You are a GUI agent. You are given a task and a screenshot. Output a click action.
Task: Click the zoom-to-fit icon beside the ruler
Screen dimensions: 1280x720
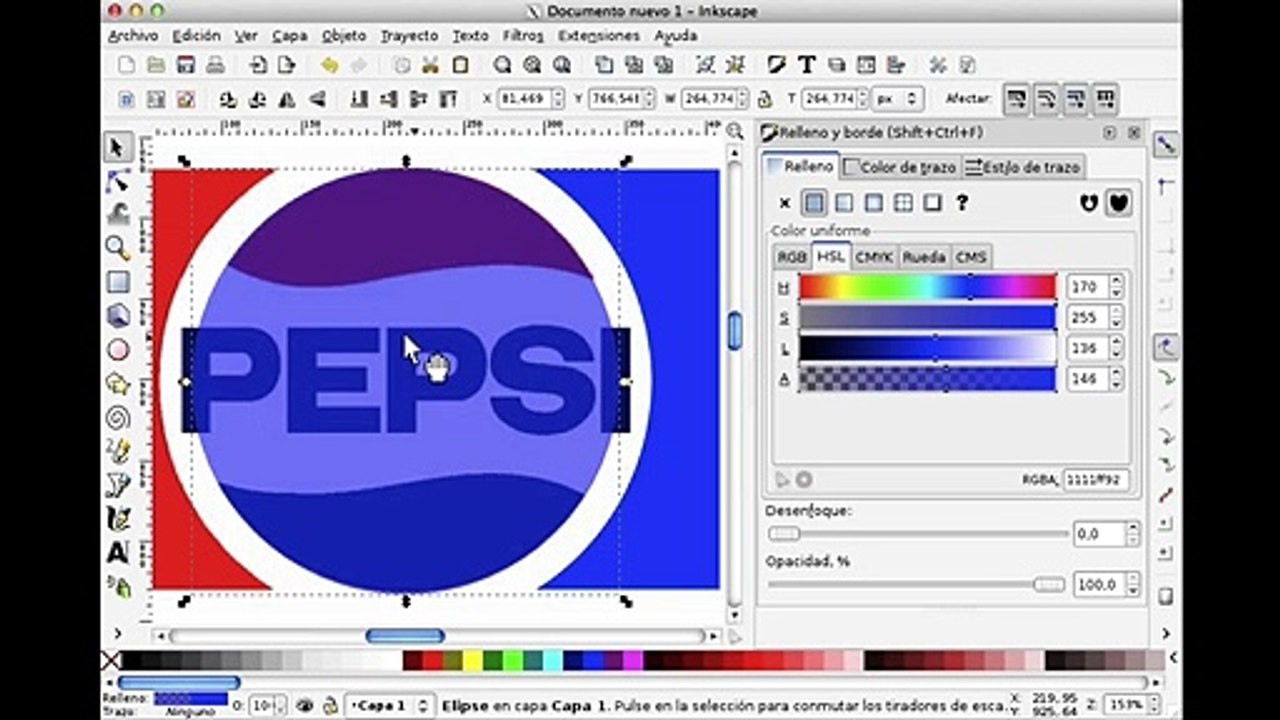point(735,130)
